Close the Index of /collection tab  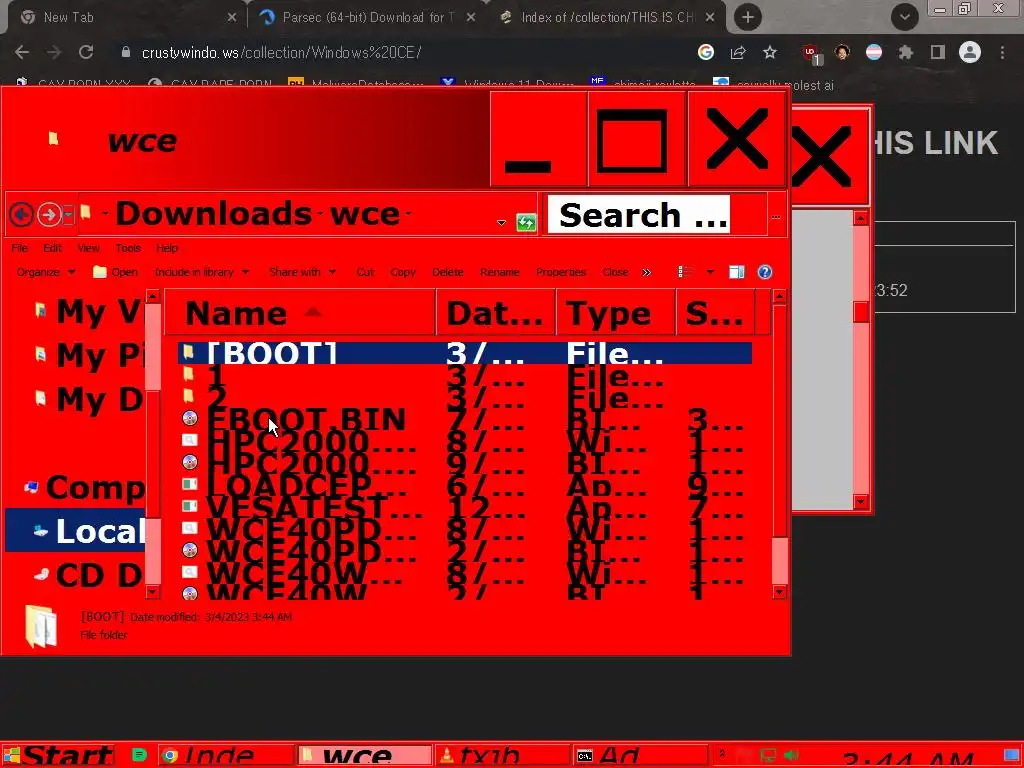[711, 18]
